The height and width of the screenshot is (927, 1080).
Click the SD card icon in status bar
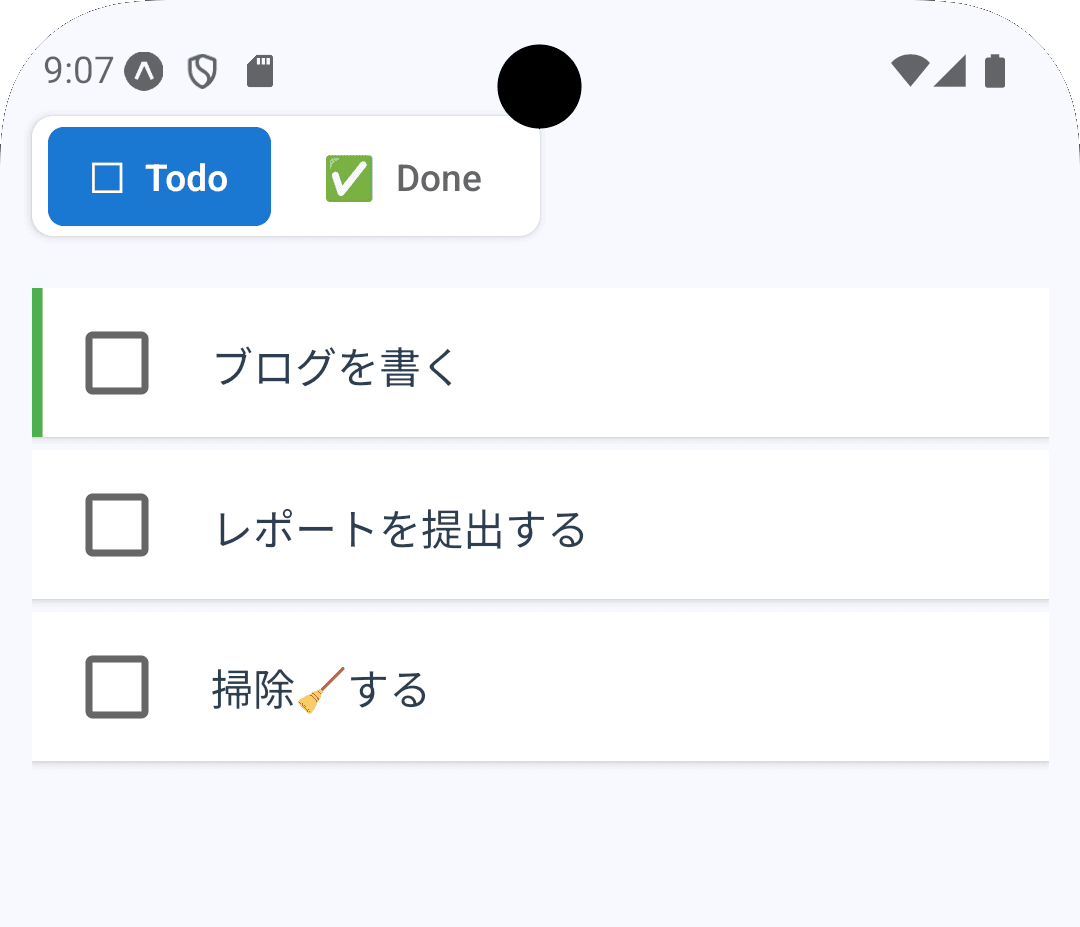[x=259, y=71]
